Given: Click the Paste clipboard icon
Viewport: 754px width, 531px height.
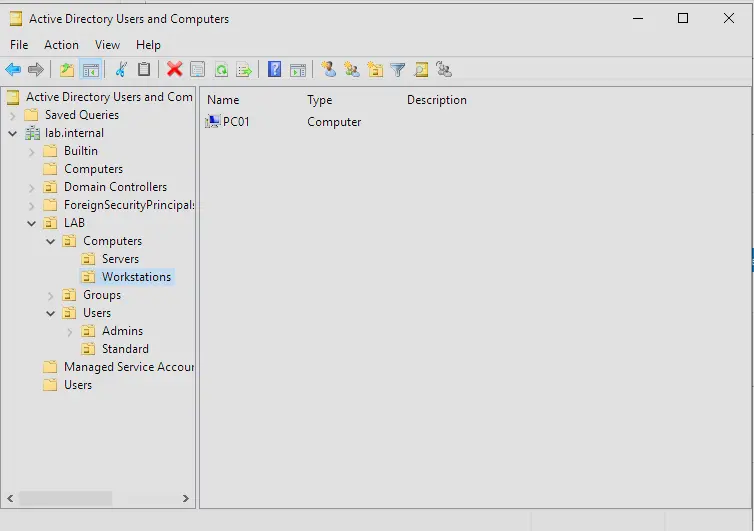Looking at the screenshot, I should (144, 70).
